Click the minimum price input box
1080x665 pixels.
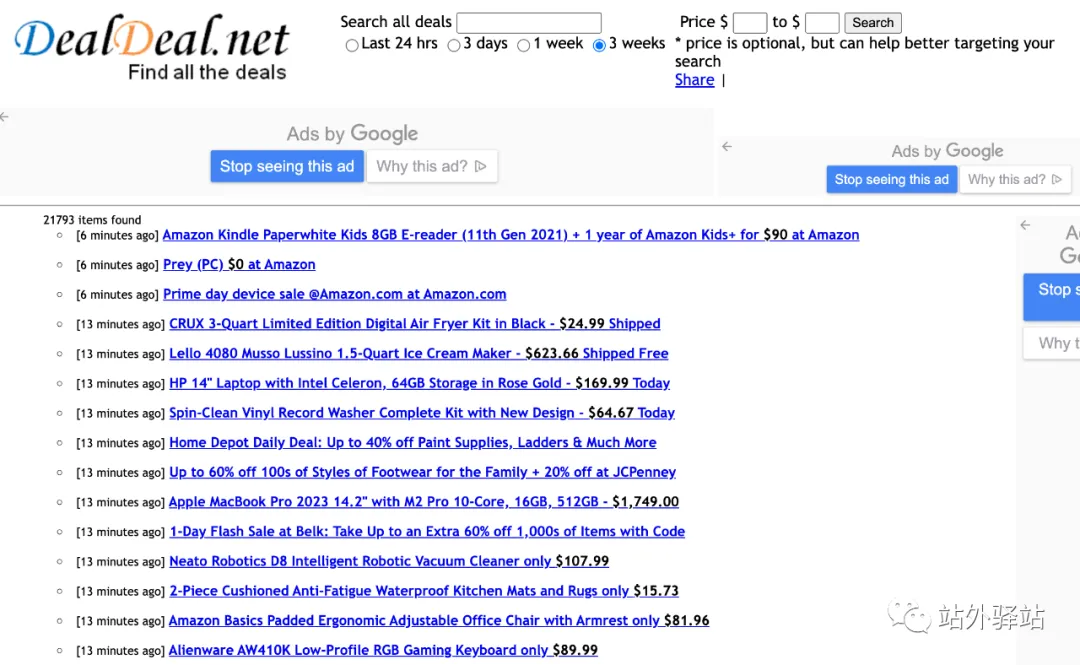click(x=750, y=23)
